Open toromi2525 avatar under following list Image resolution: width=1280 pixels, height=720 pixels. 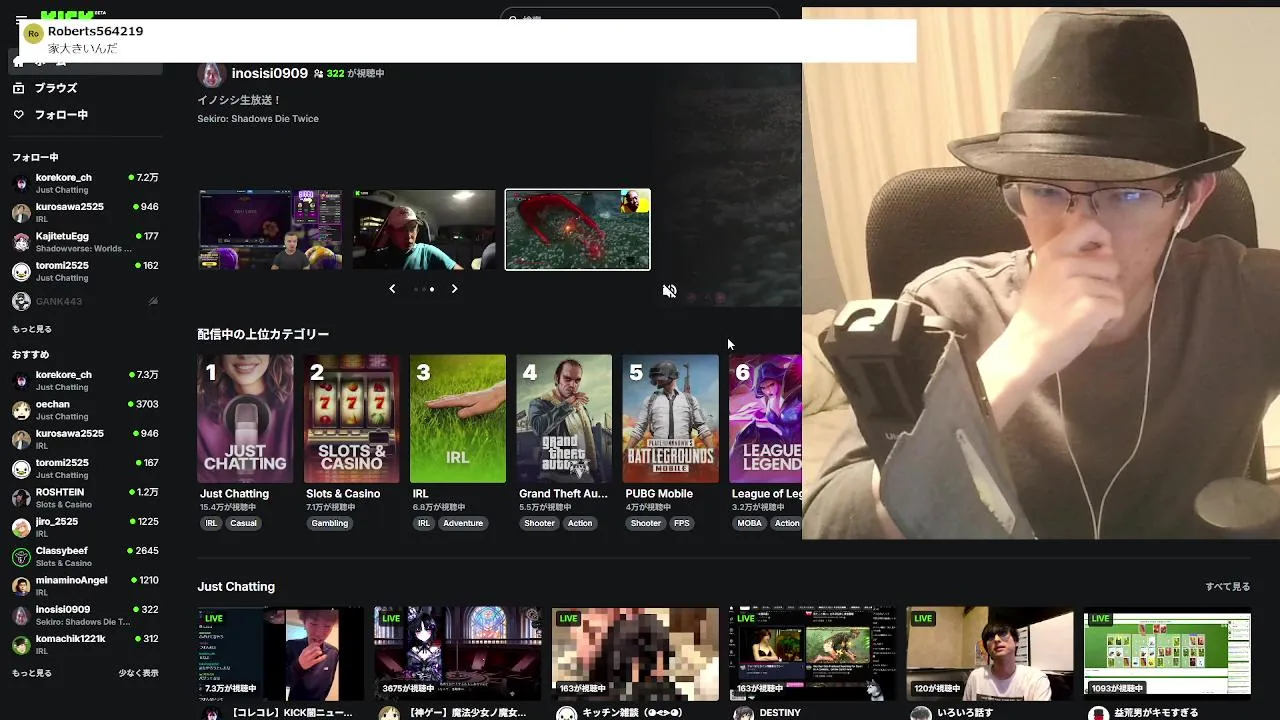click(21, 271)
